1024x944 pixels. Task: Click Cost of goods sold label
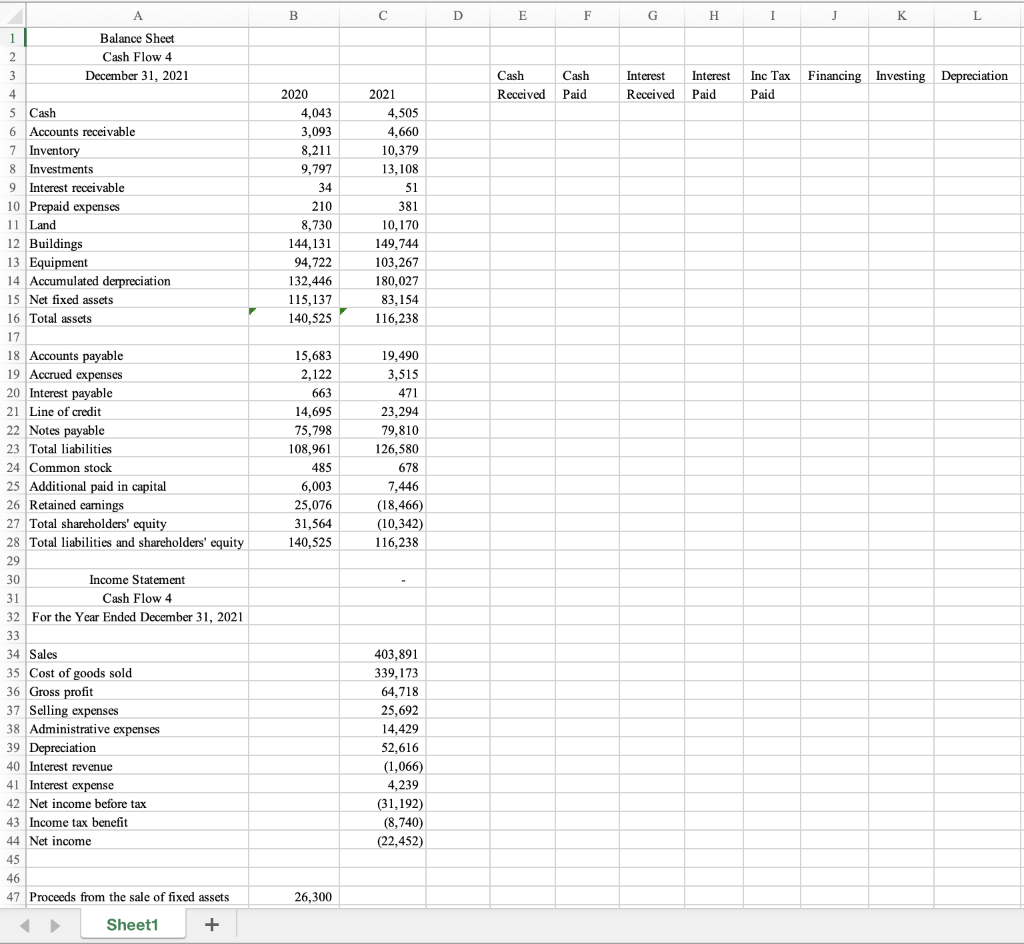81,672
